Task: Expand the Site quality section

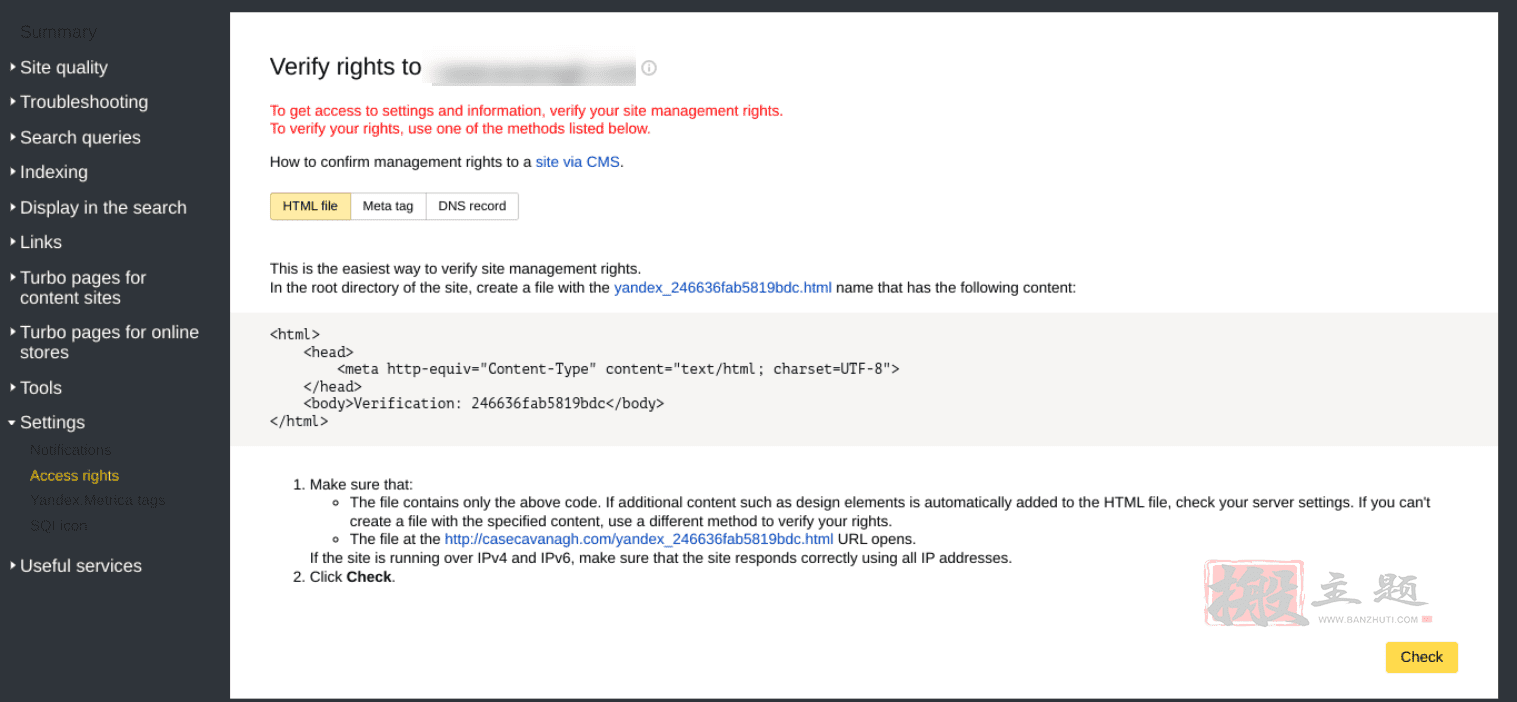Action: point(63,67)
